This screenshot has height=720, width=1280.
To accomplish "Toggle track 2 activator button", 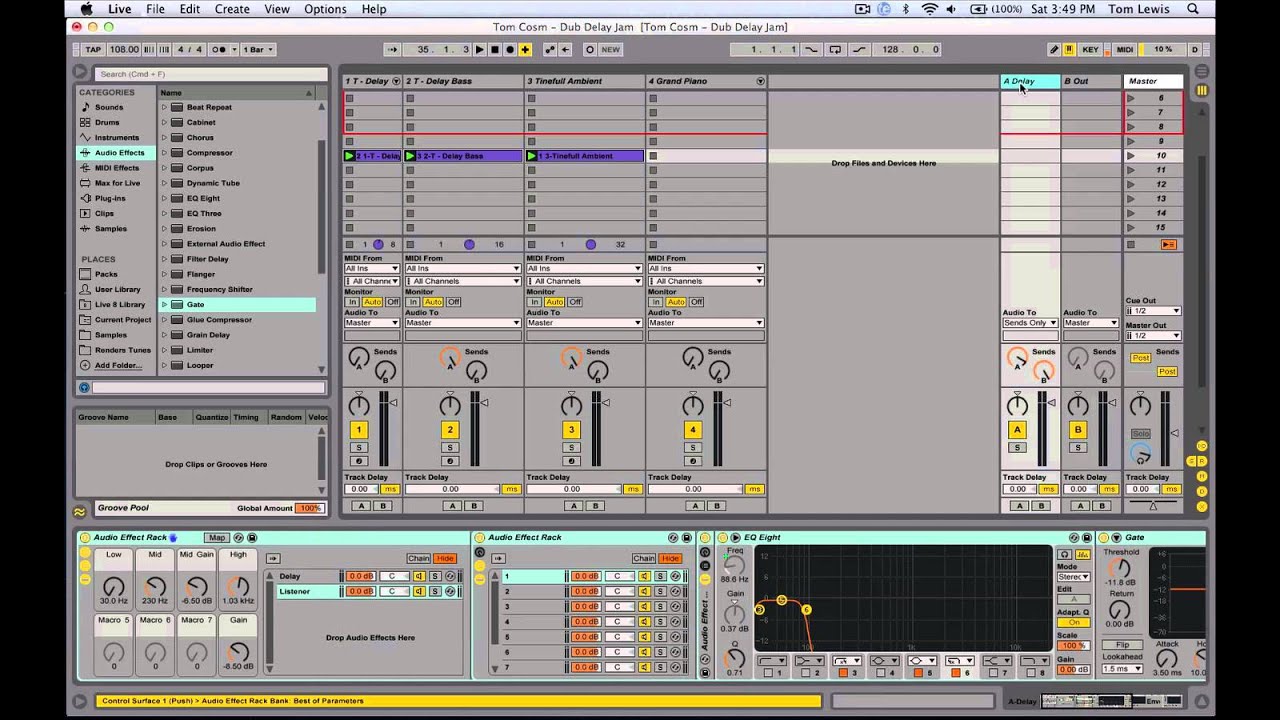I will 450,430.
